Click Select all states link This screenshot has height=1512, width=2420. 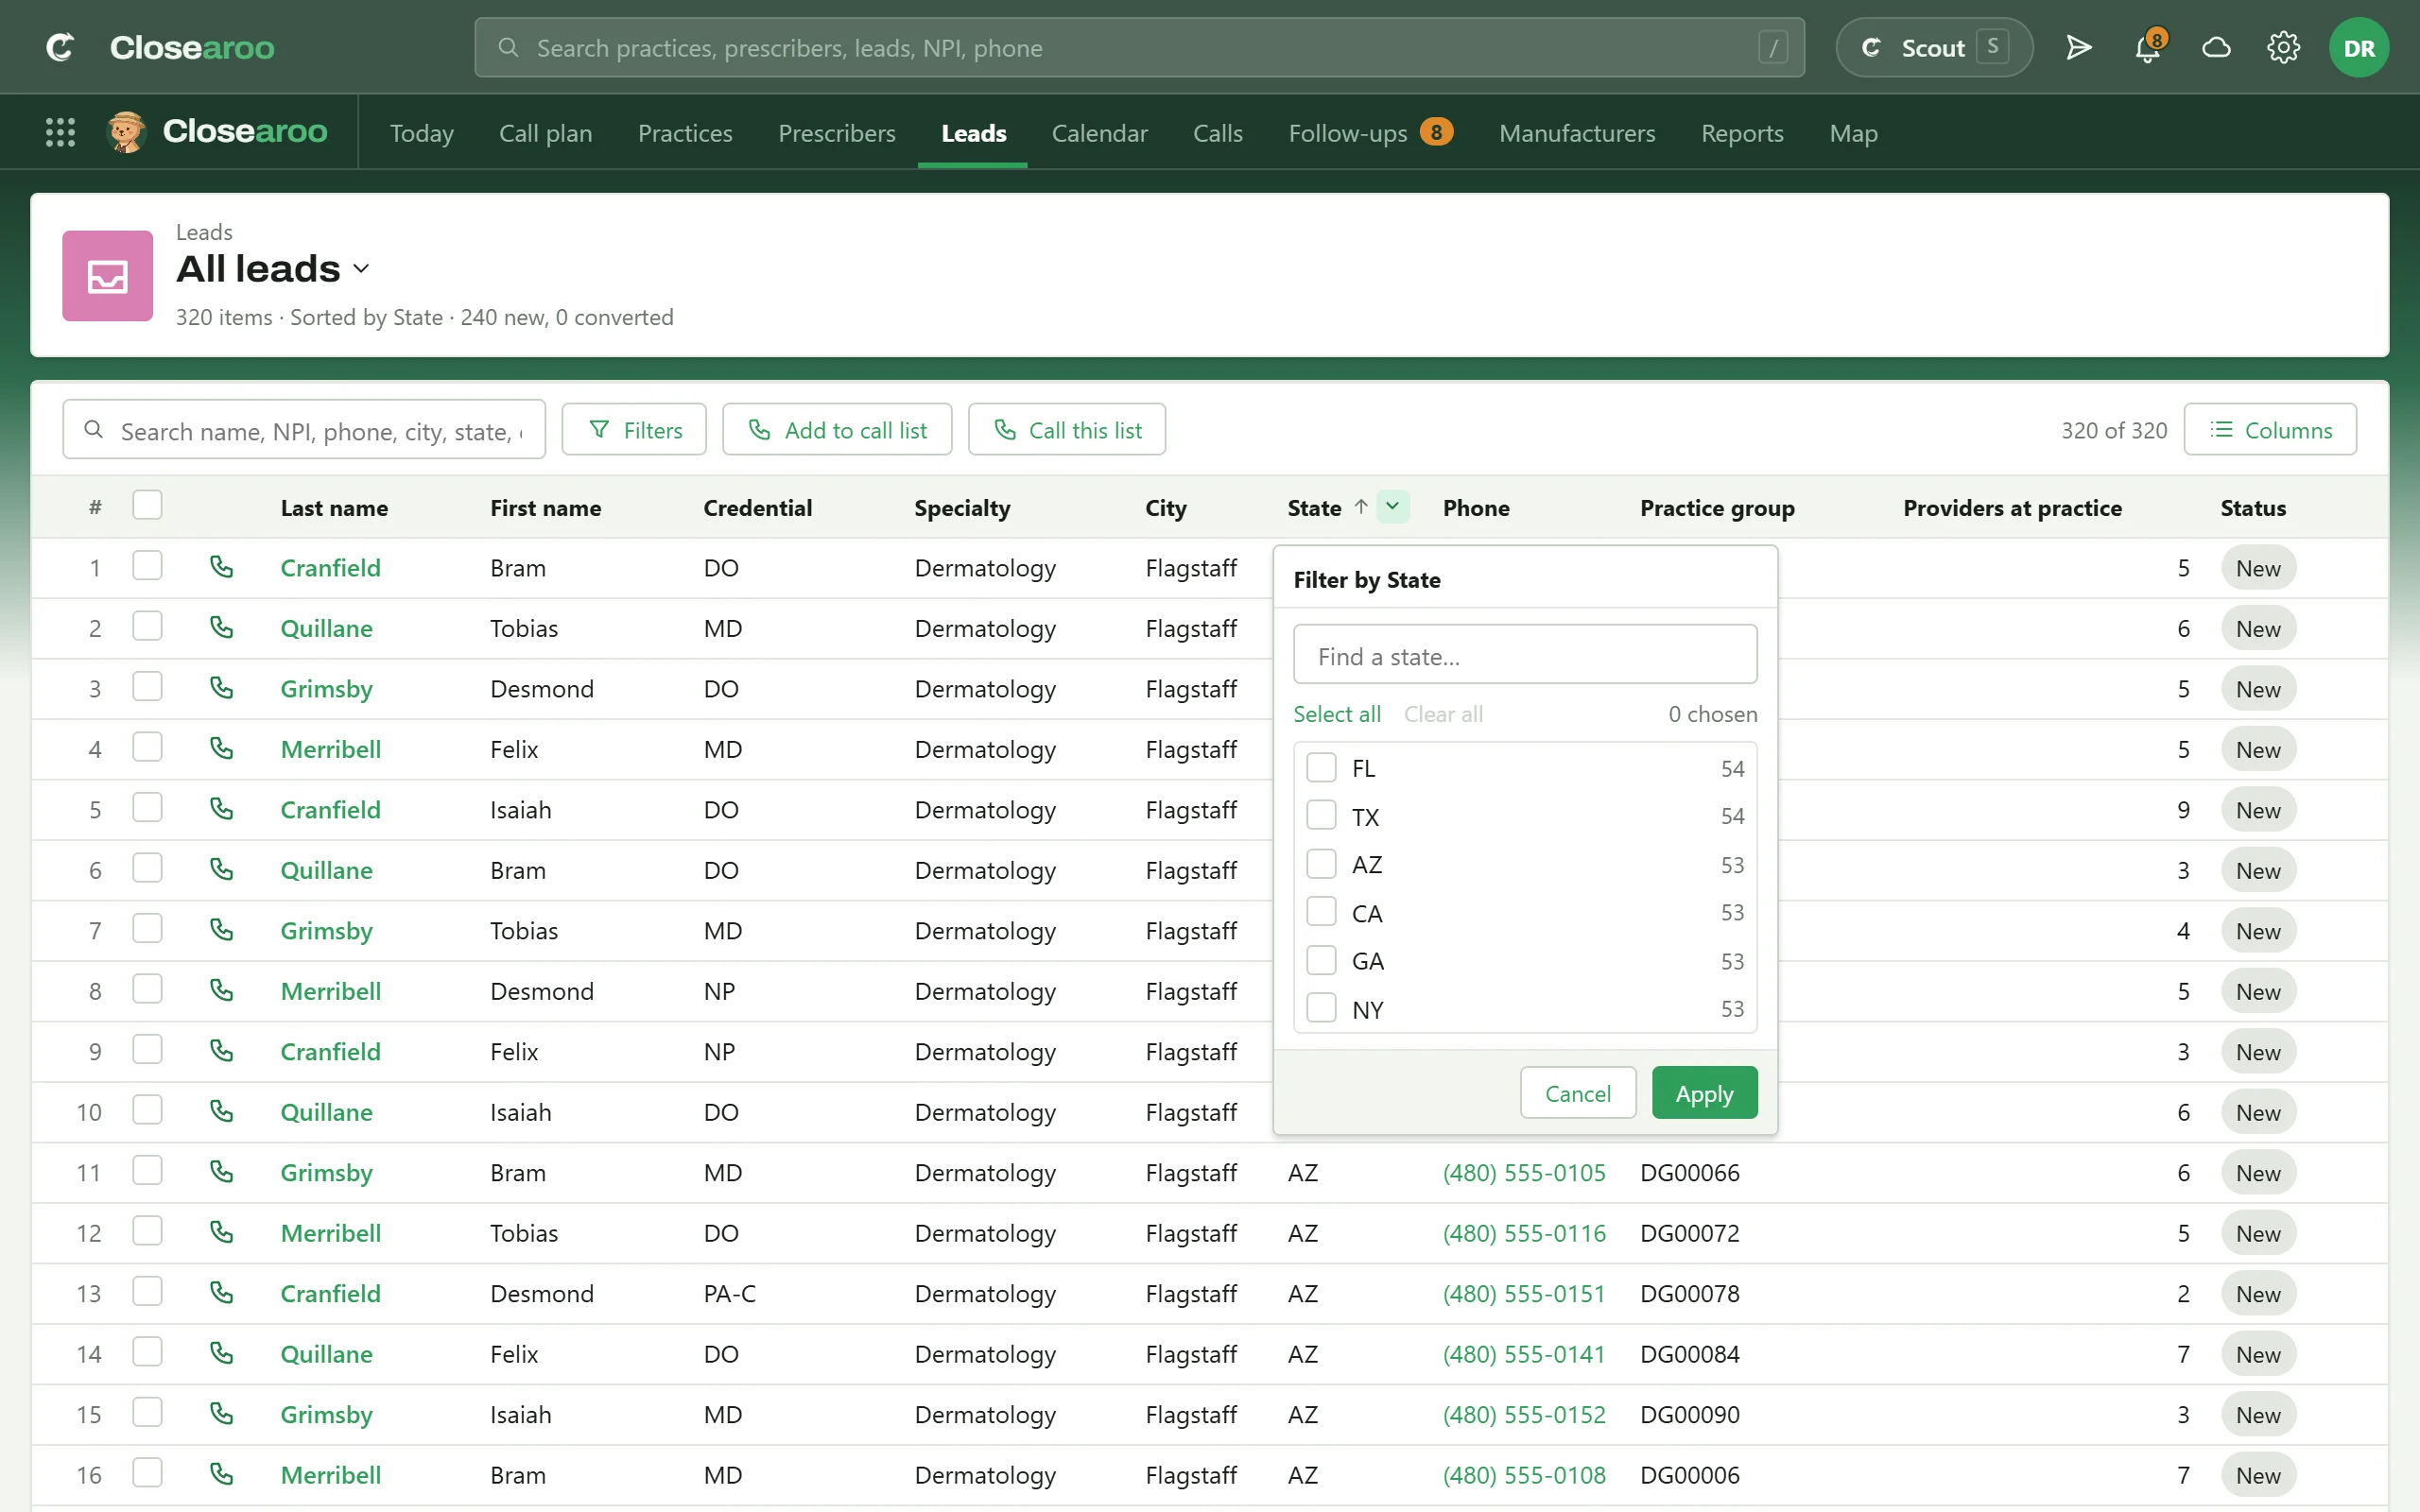coord(1336,713)
